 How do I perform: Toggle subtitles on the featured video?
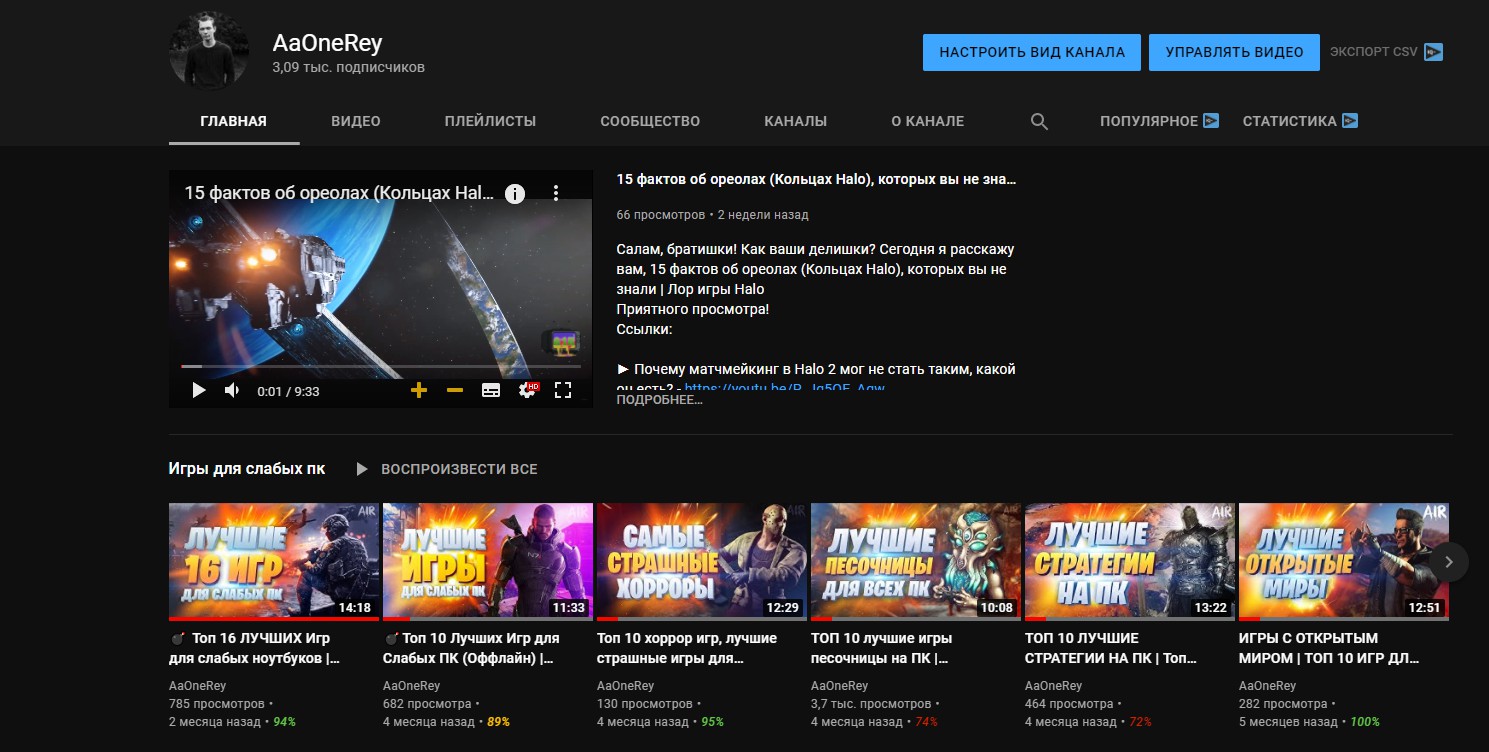pos(491,390)
